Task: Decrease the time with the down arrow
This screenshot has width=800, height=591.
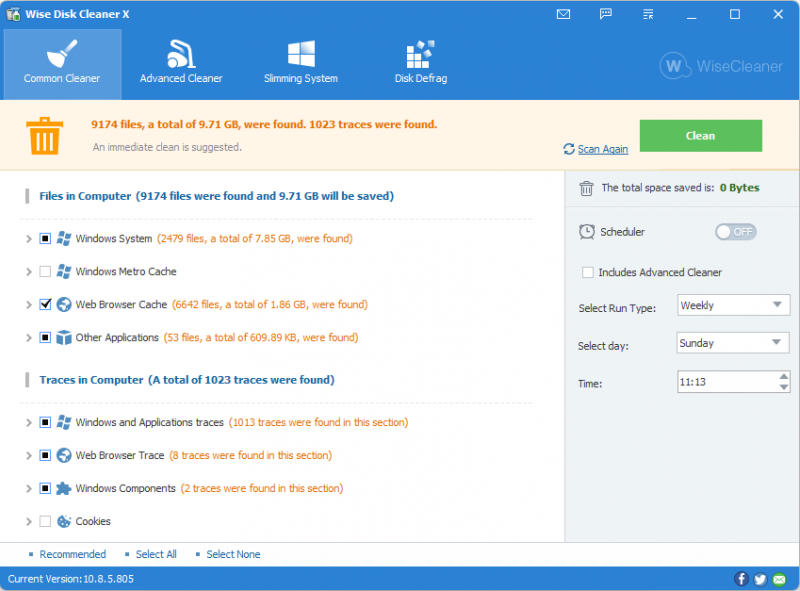Action: pos(784,387)
